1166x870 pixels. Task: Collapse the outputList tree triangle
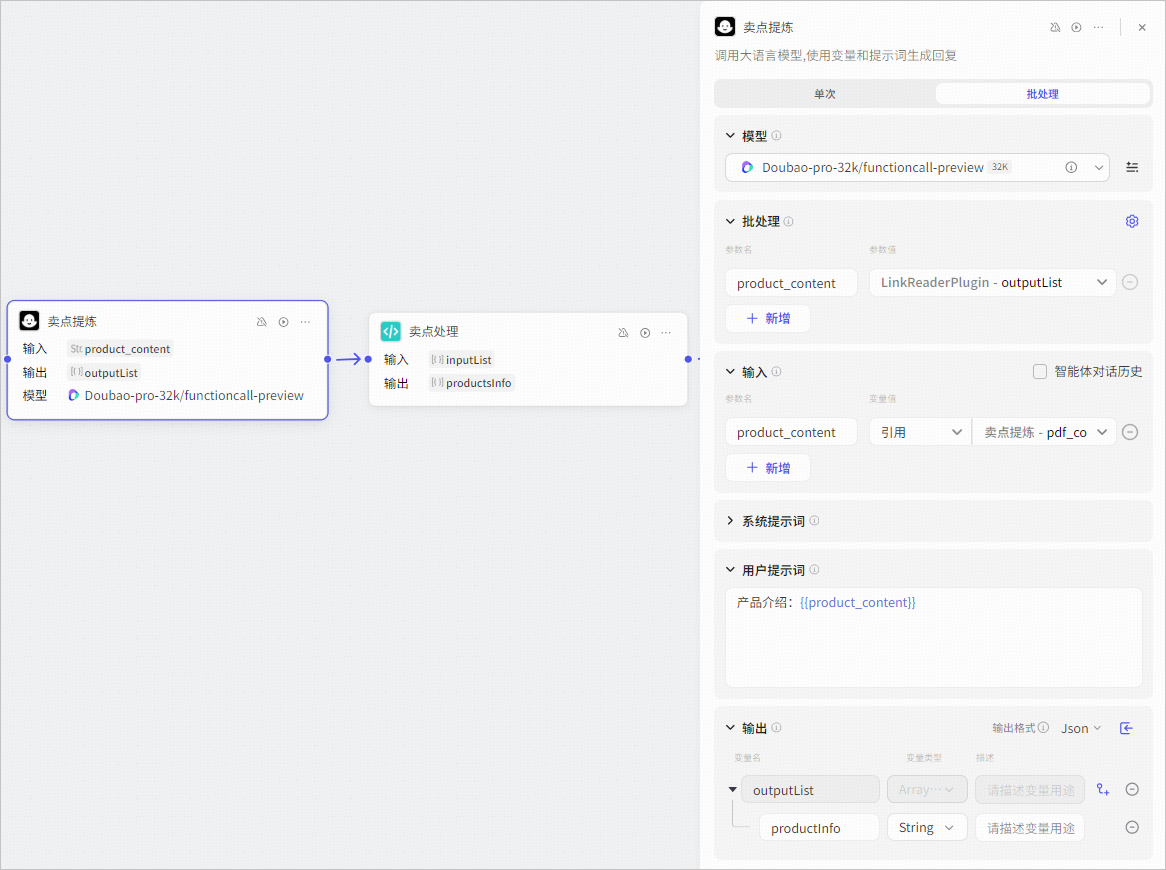click(732, 790)
